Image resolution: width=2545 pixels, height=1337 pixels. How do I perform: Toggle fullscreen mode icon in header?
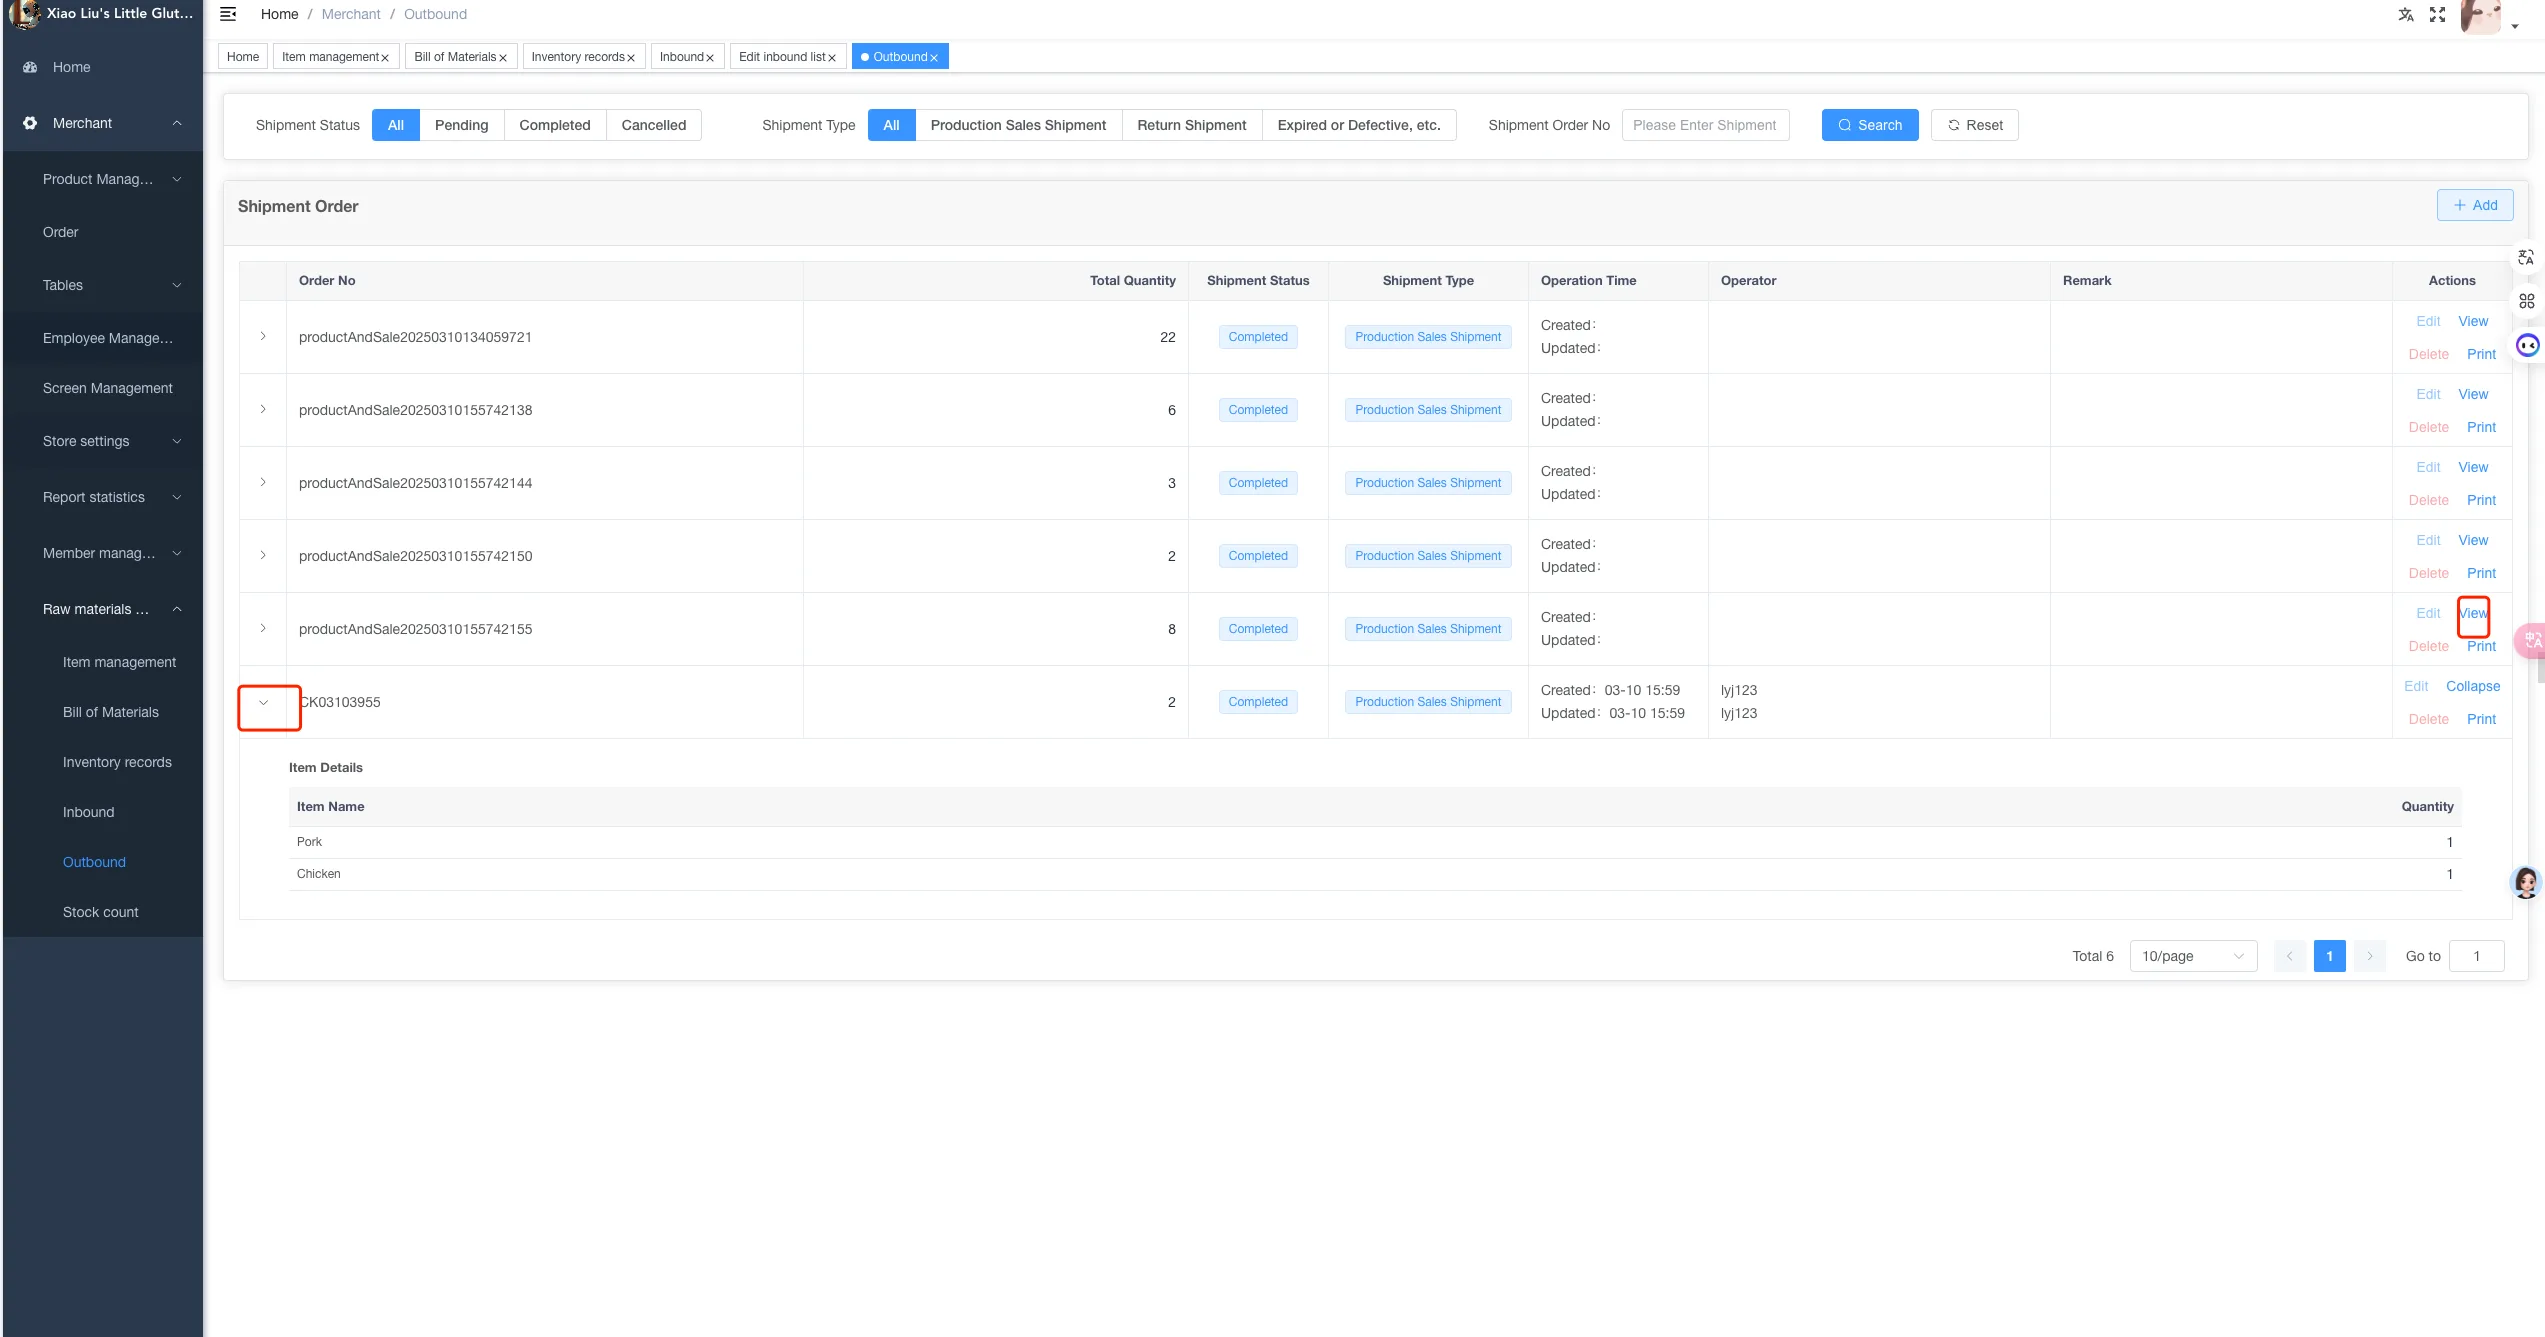point(2438,14)
